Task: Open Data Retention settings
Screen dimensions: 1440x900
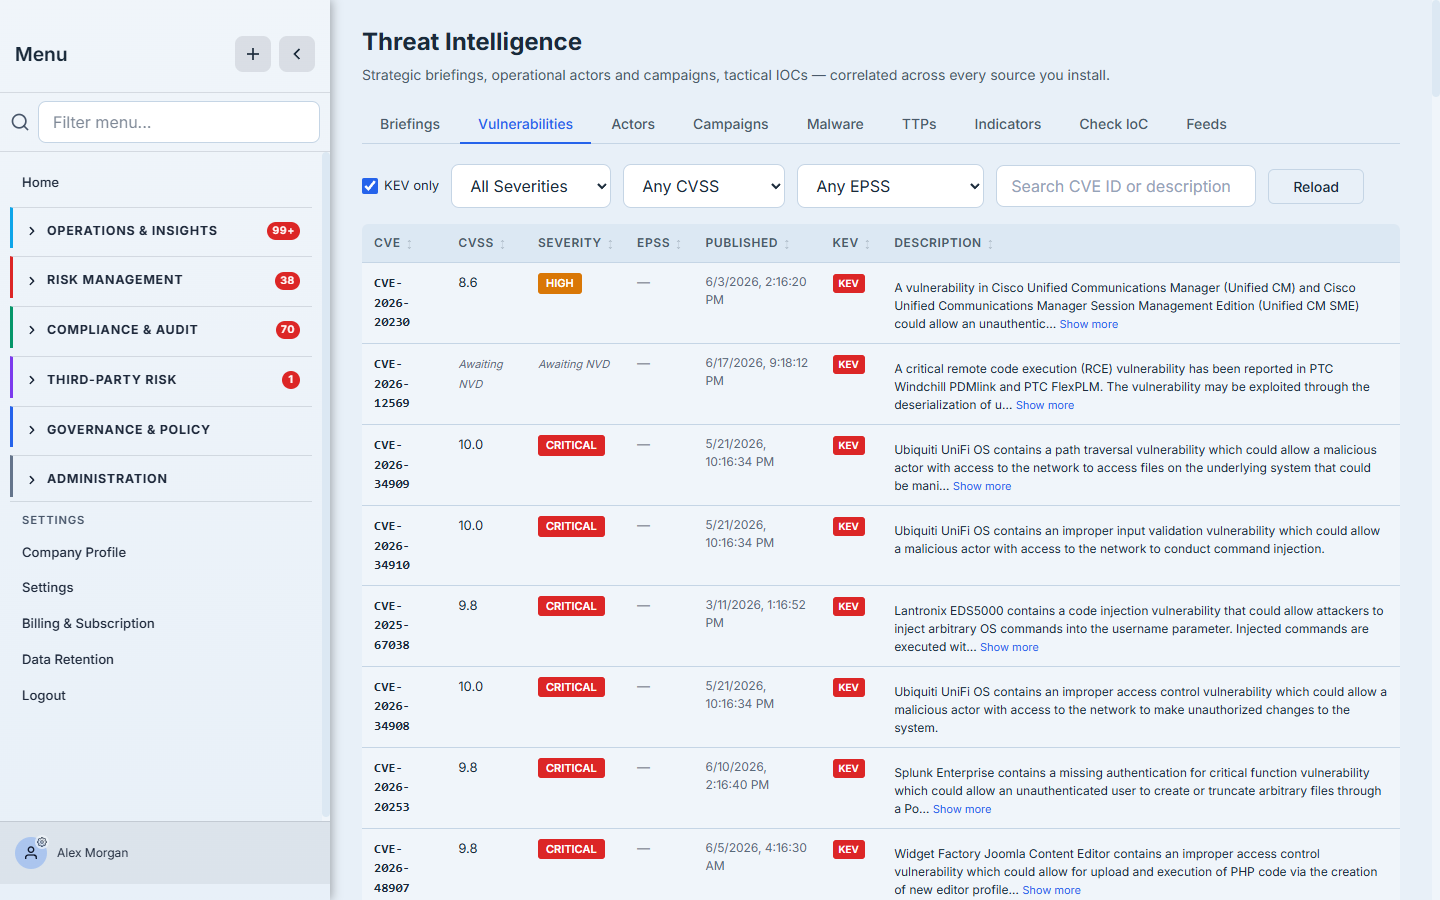Action: point(68,659)
